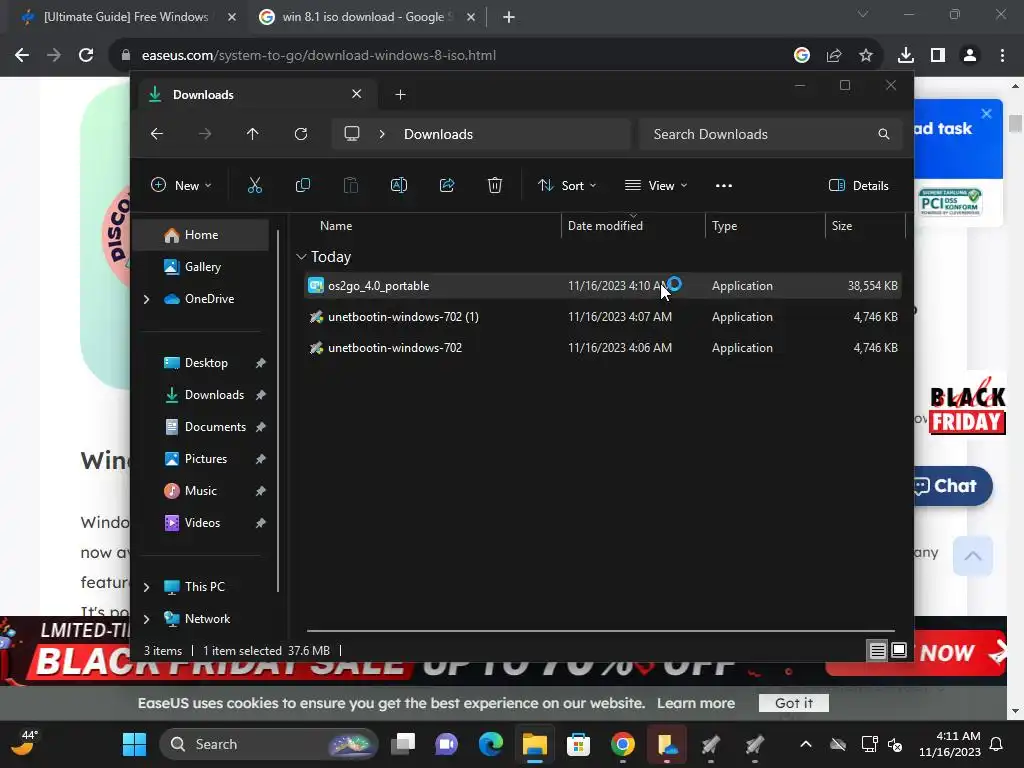Reload the easeus.com page in Chrome
The height and width of the screenshot is (768, 1024).
86,56
